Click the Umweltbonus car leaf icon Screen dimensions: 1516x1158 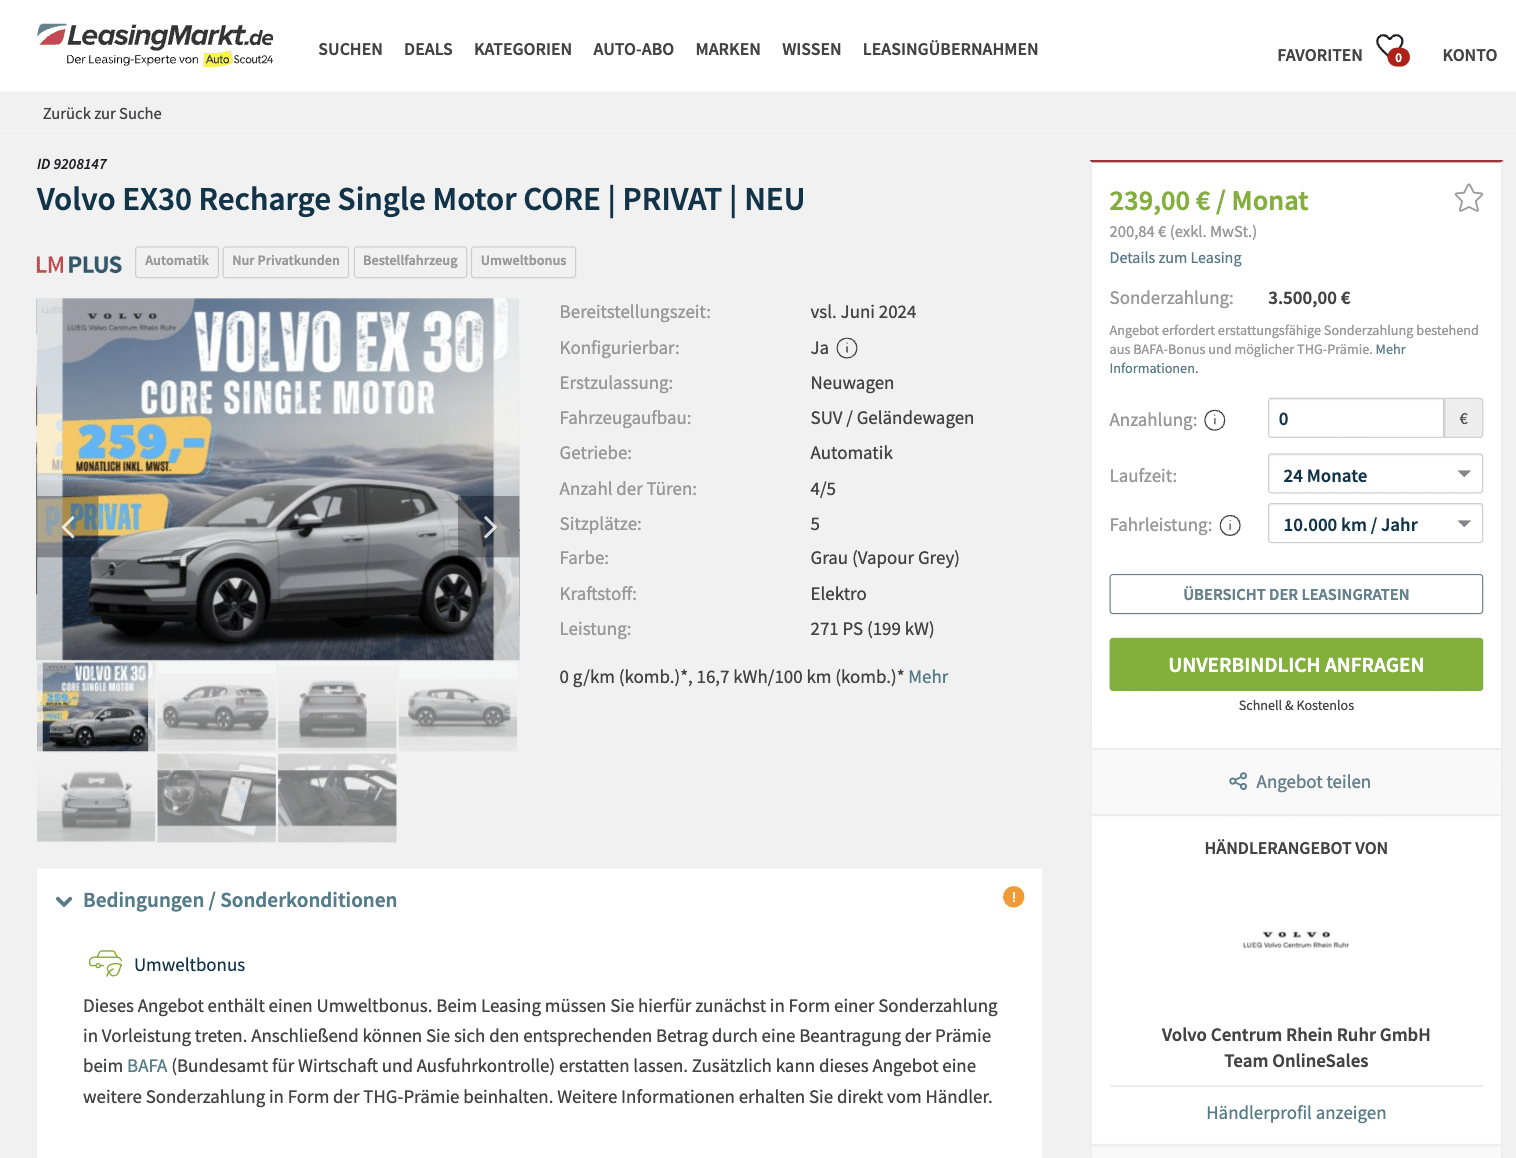pyautogui.click(x=105, y=963)
